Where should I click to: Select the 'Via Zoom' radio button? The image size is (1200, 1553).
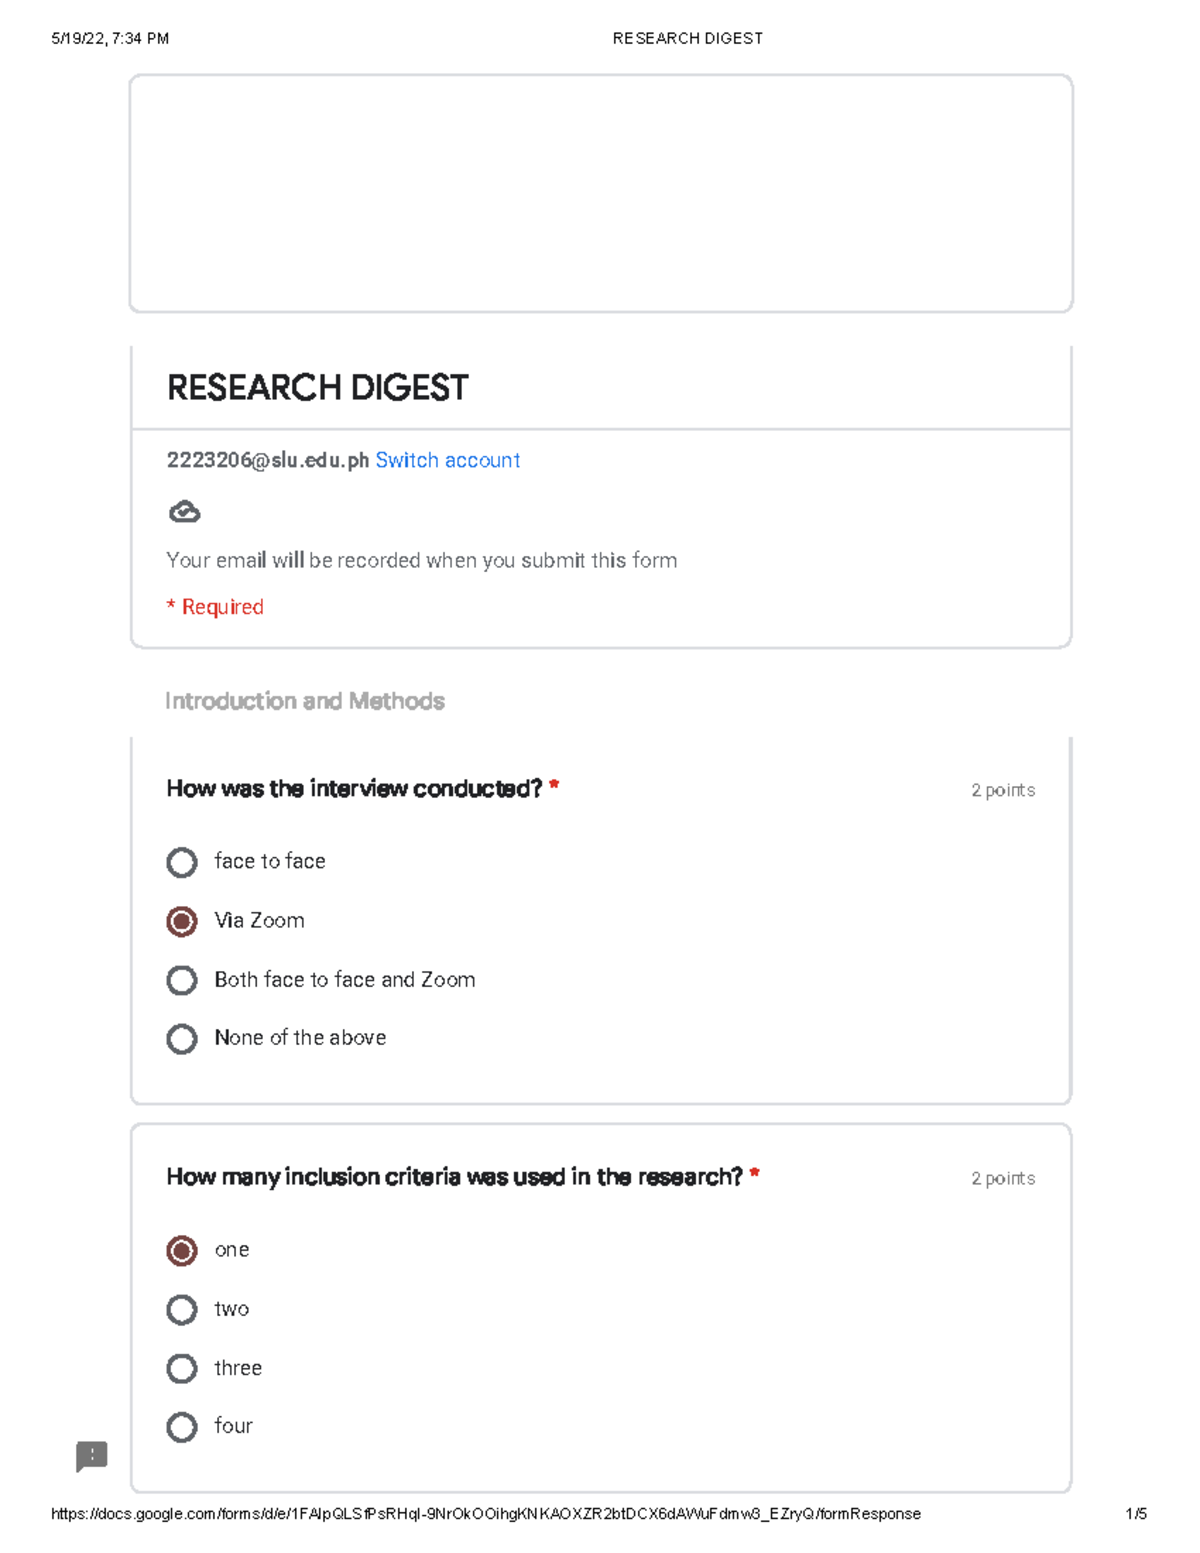tap(182, 921)
